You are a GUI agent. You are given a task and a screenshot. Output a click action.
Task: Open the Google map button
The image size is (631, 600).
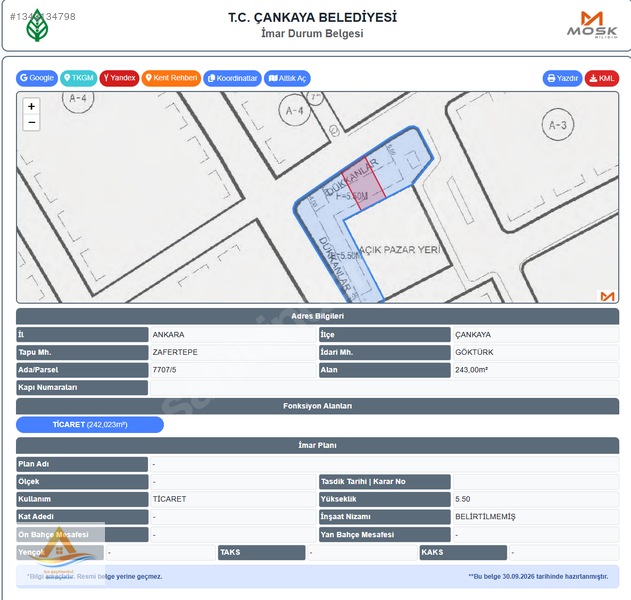point(37,78)
